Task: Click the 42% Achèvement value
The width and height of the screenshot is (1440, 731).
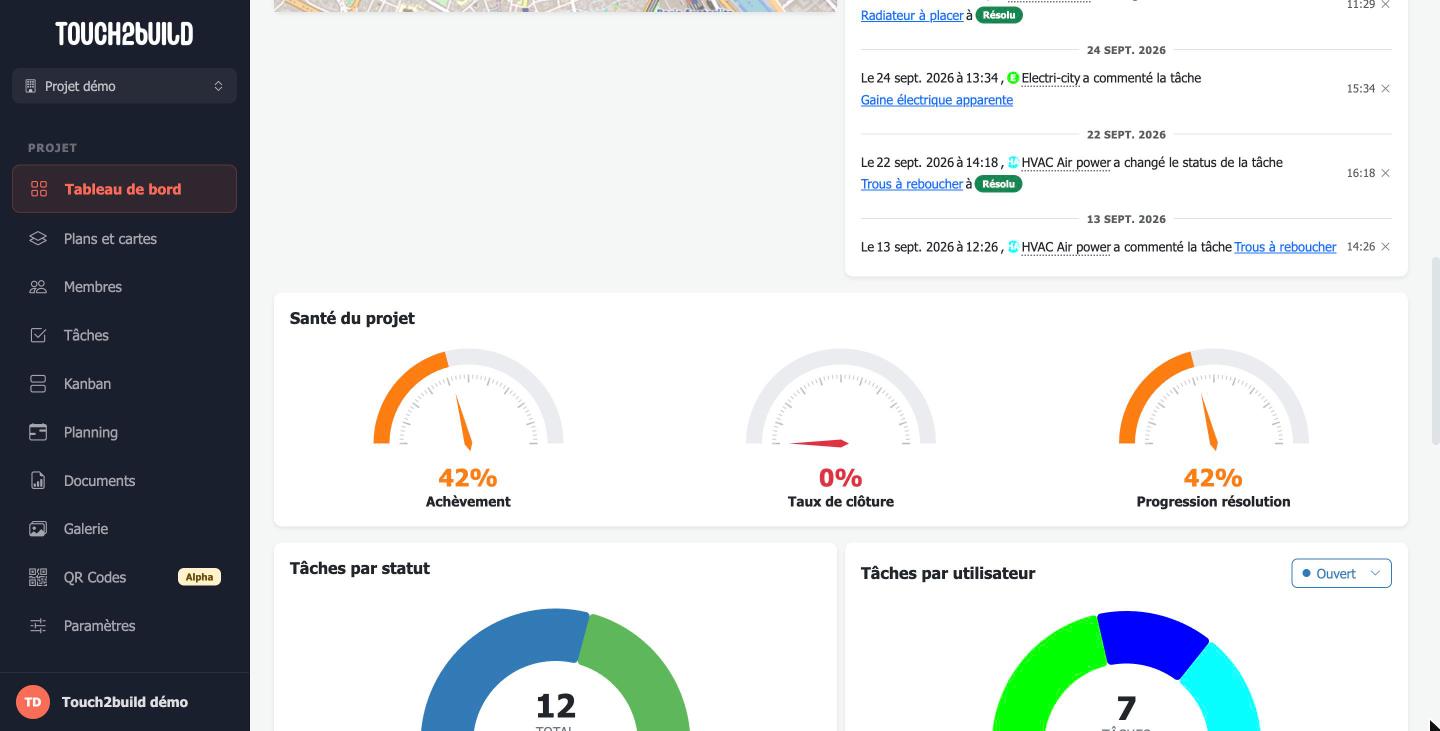Action: 468,478
